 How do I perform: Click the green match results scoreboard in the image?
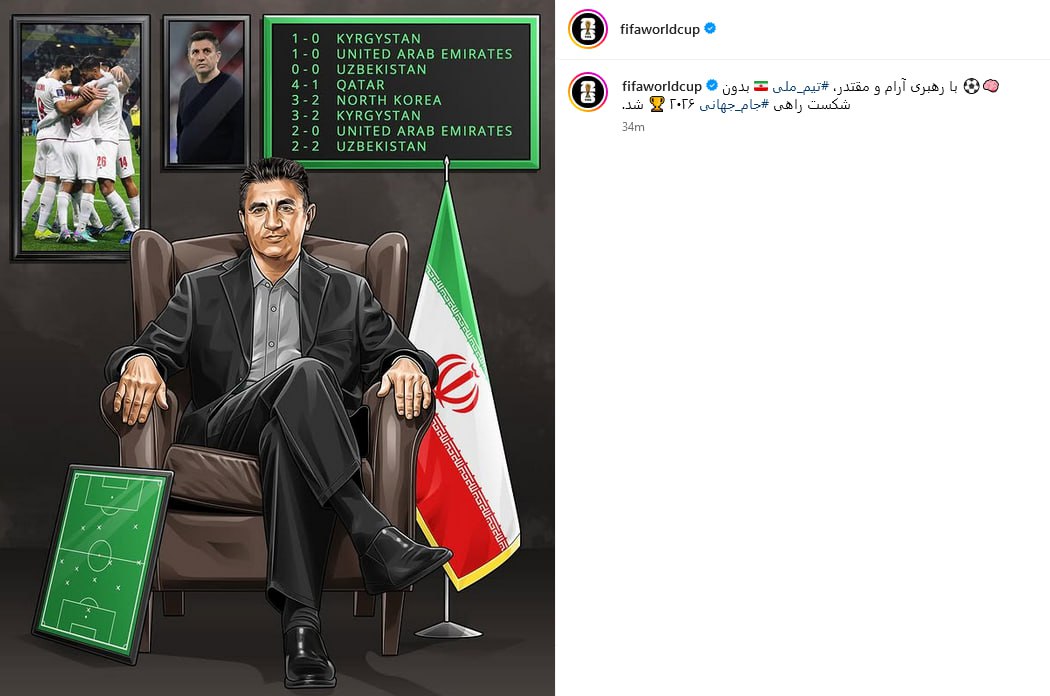[x=401, y=92]
